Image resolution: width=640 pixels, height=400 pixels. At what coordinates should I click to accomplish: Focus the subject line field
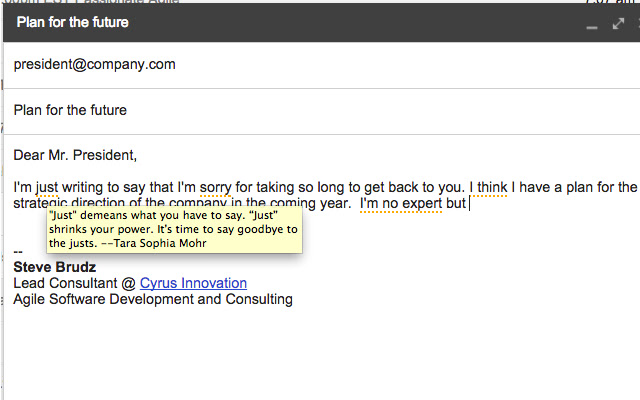(x=70, y=110)
